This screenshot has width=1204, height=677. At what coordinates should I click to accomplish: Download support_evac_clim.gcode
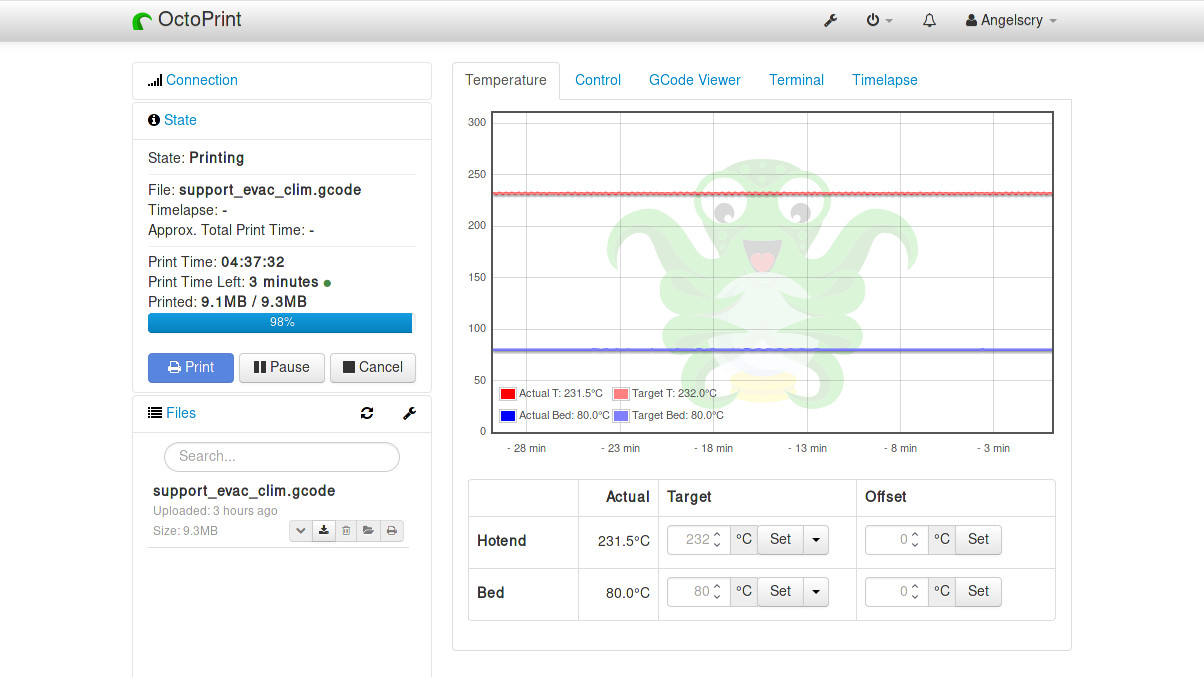coord(323,531)
